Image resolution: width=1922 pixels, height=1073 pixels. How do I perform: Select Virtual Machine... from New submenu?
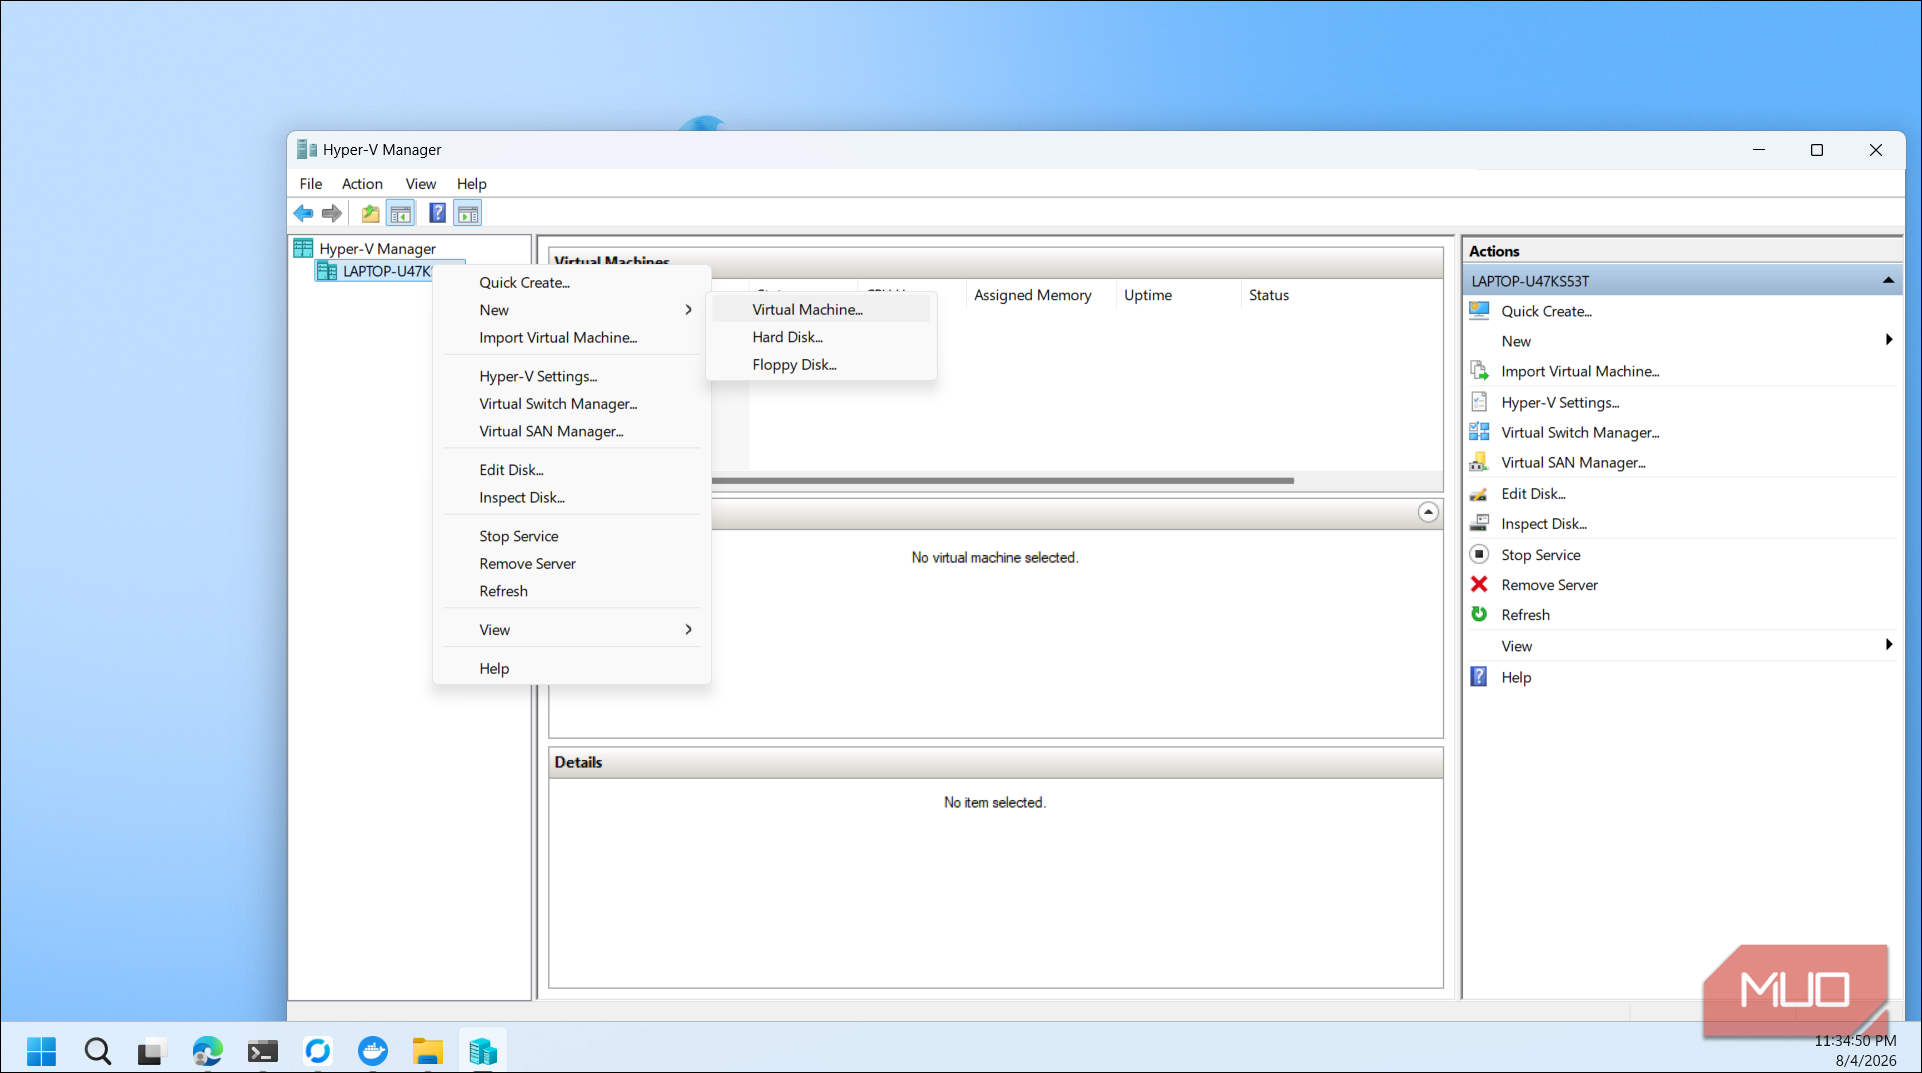click(x=821, y=310)
